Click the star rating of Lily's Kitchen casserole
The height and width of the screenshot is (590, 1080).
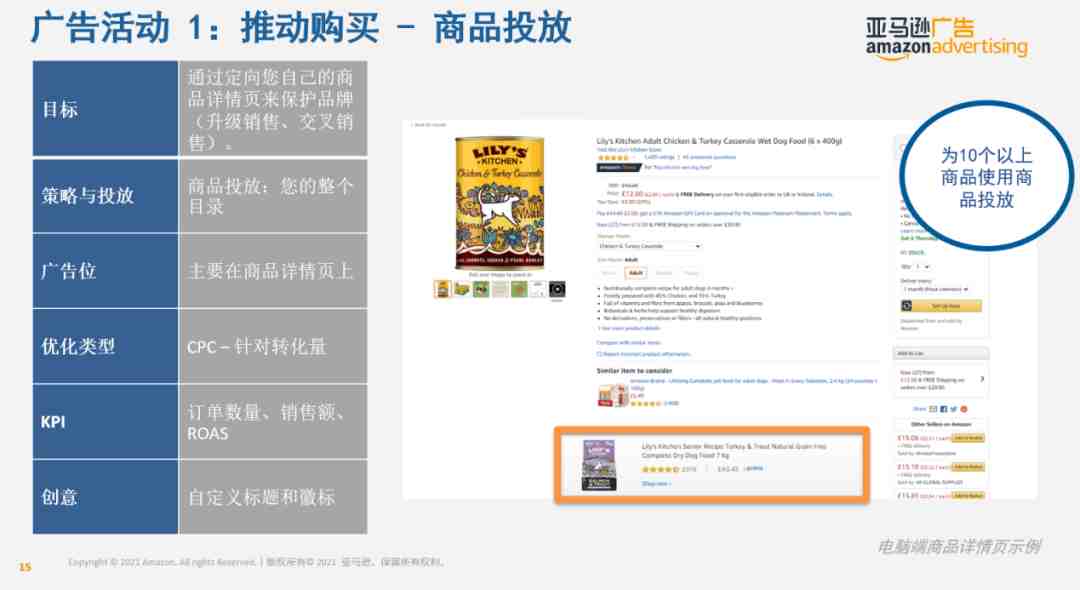point(612,158)
